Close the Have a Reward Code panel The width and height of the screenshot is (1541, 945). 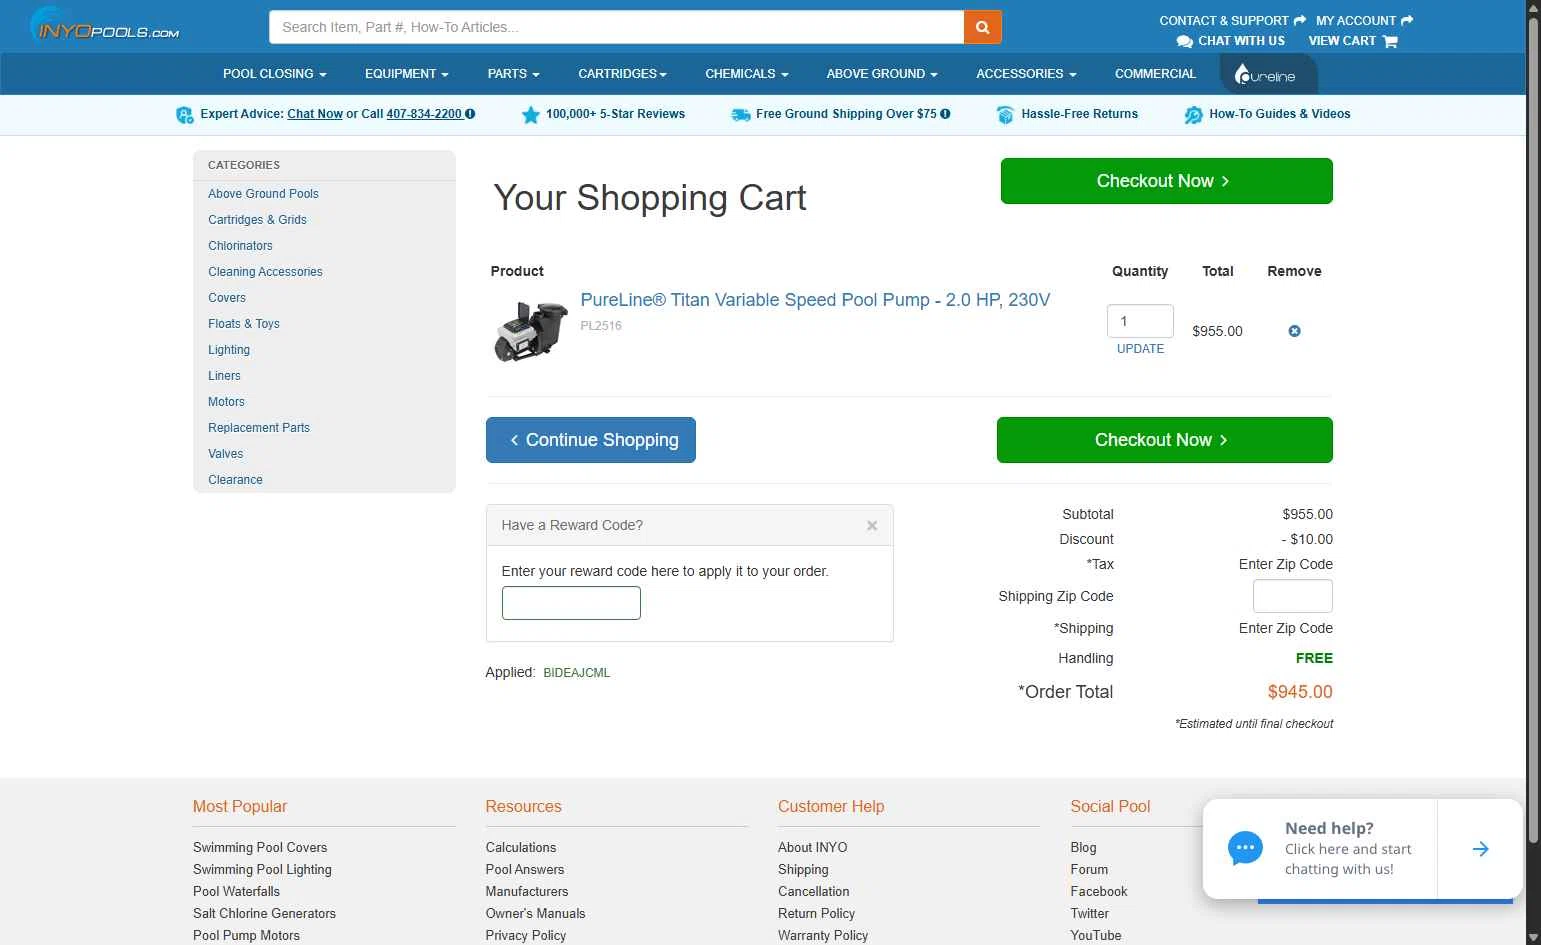coord(872,525)
